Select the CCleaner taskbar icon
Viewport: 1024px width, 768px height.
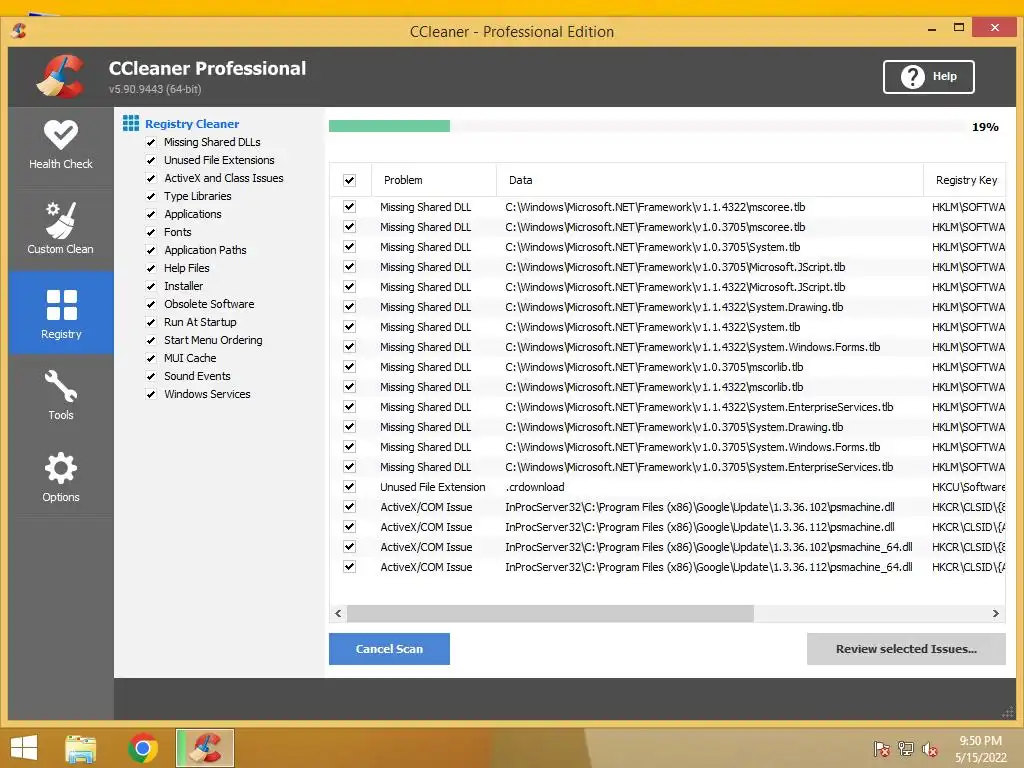pos(205,748)
